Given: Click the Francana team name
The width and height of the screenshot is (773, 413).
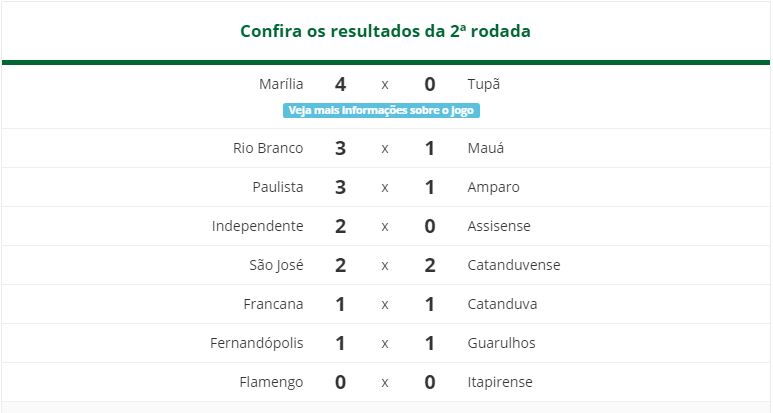Looking at the screenshot, I should 273,304.
